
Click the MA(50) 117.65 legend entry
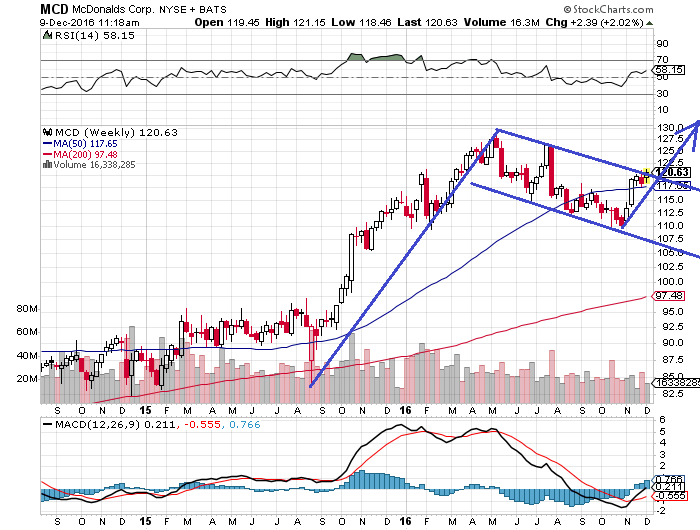pyautogui.click(x=80, y=144)
